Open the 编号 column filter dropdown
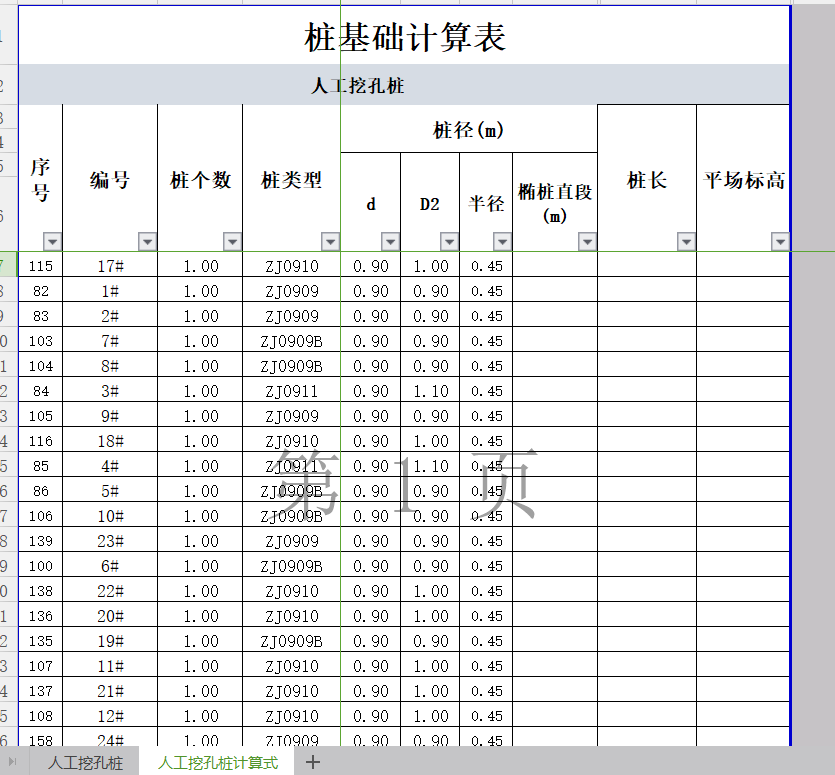 click(147, 241)
